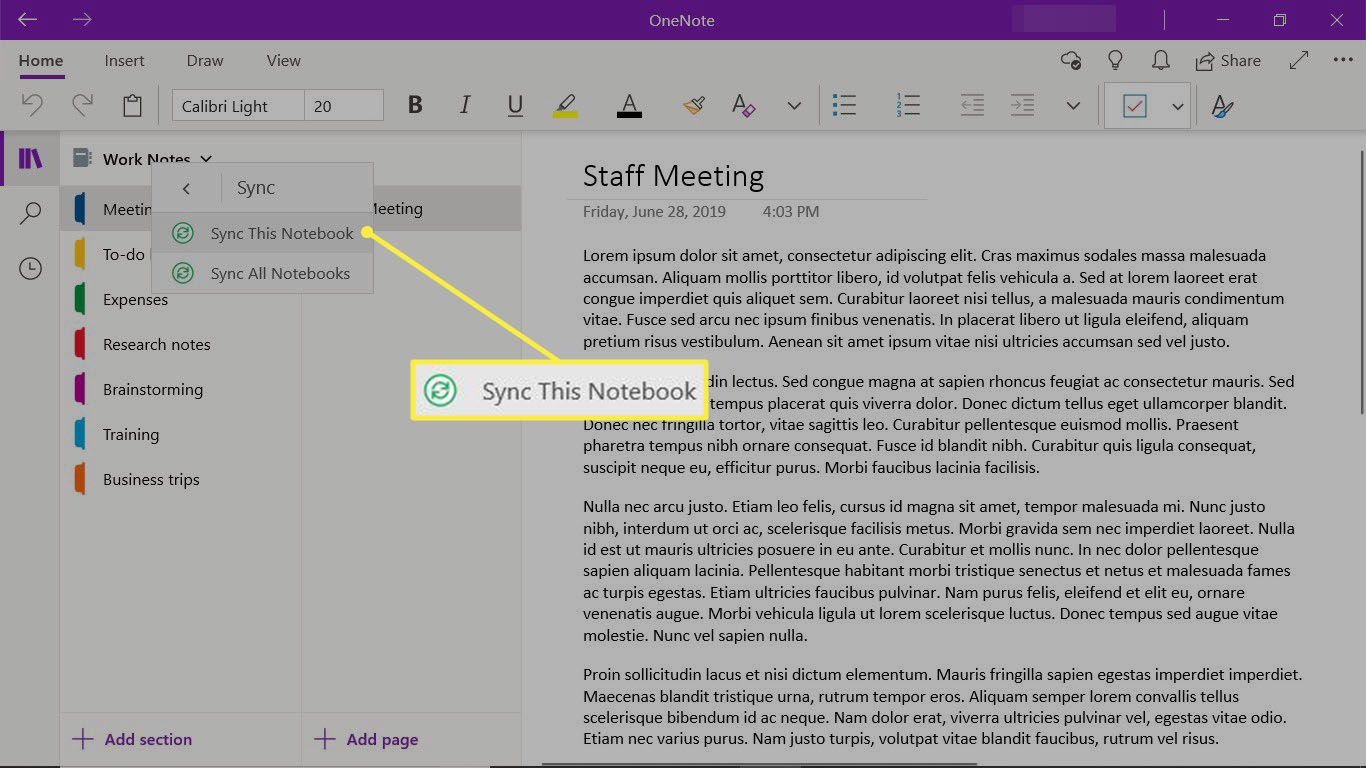
Task: Open the tags dropdown arrow
Action: [x=1177, y=106]
